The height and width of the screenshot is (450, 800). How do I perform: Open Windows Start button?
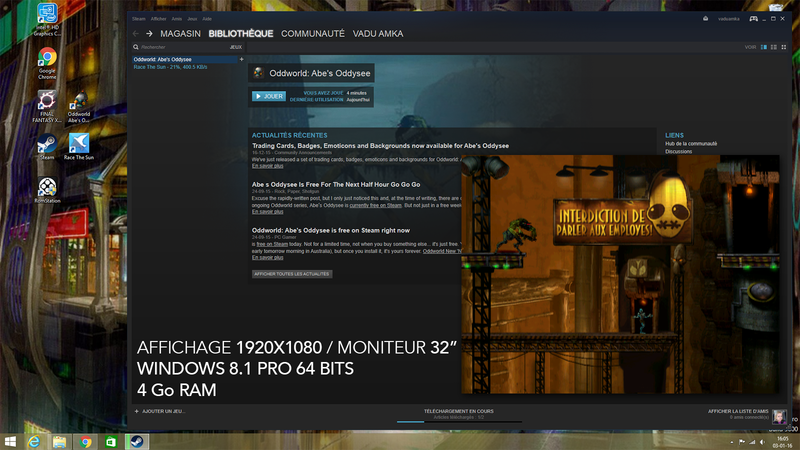(10, 442)
